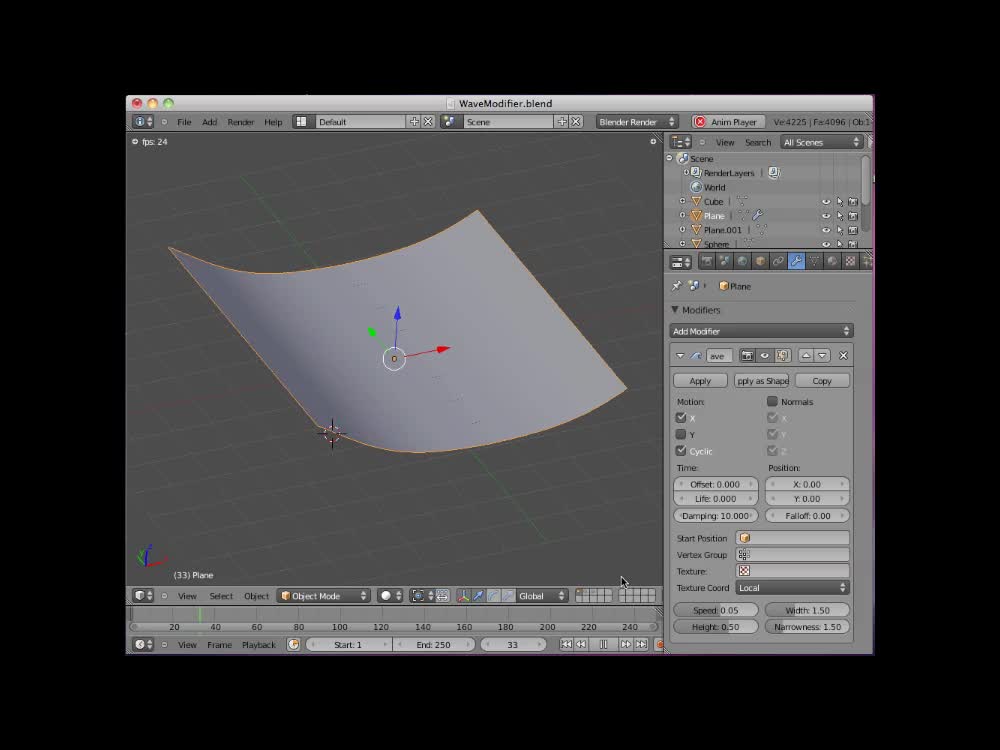Viewport: 1000px width, 750px height.
Task: Open the Texture properties checkered icon
Action: (850, 261)
